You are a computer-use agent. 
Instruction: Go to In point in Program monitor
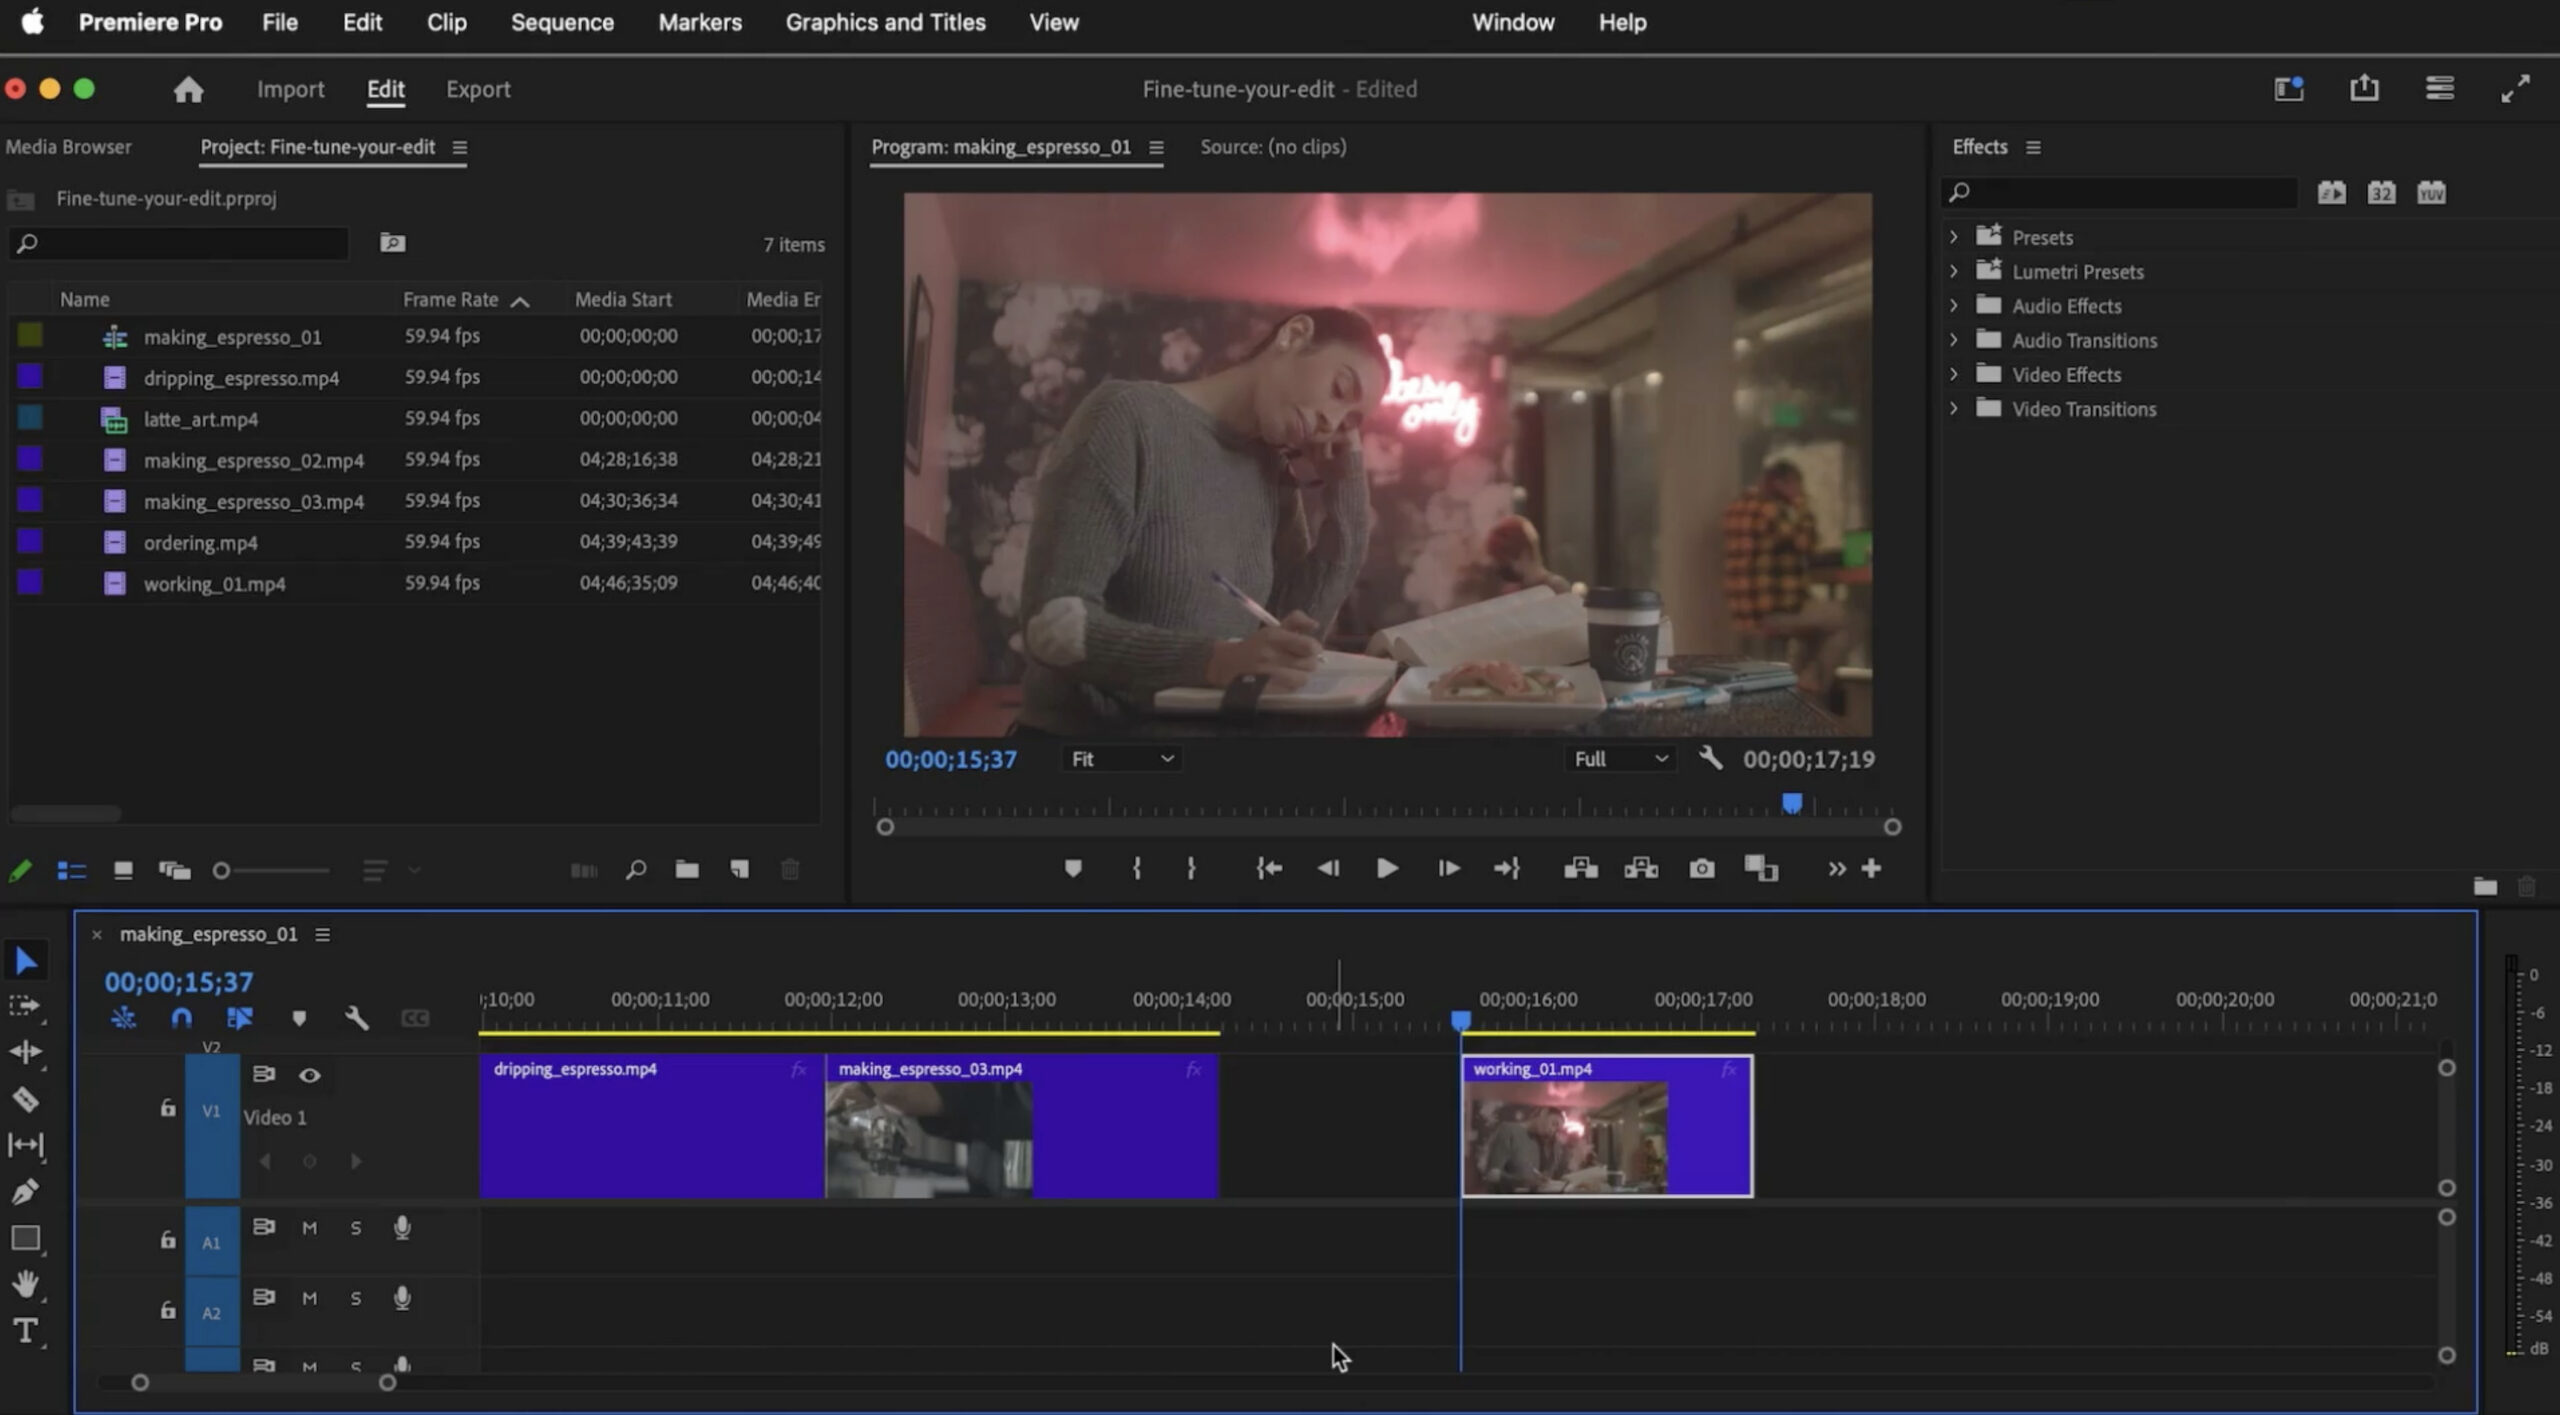(1269, 868)
